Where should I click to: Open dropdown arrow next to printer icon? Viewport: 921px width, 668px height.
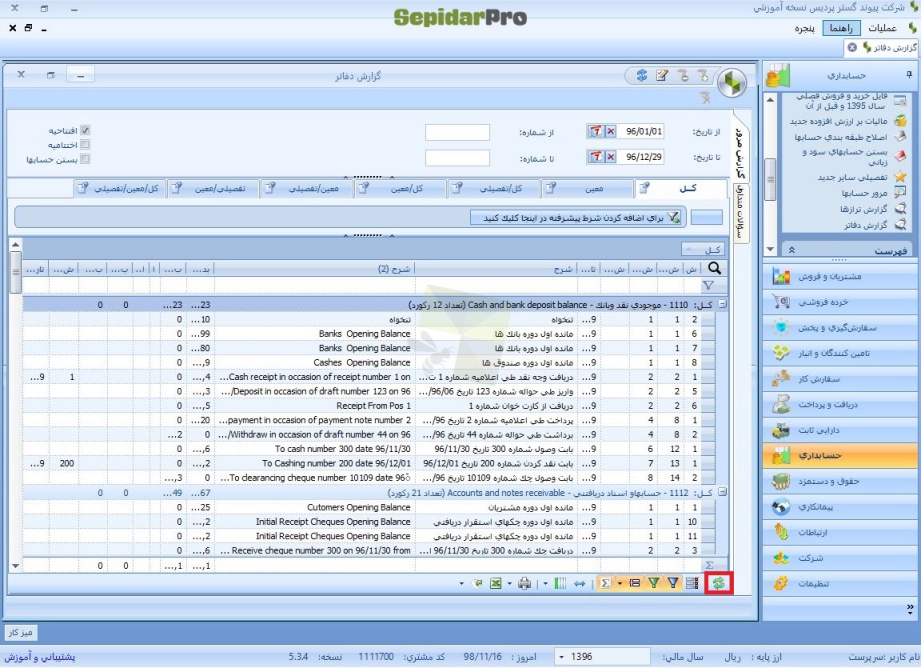[509, 583]
